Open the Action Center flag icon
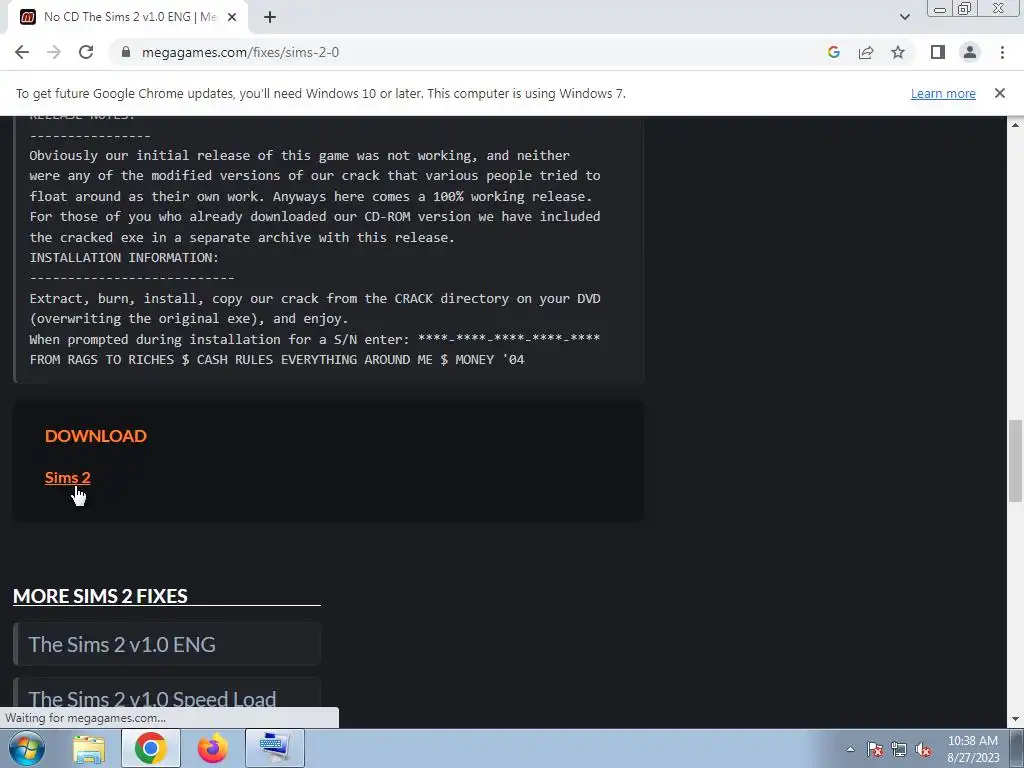1024x768 pixels. pos(874,749)
